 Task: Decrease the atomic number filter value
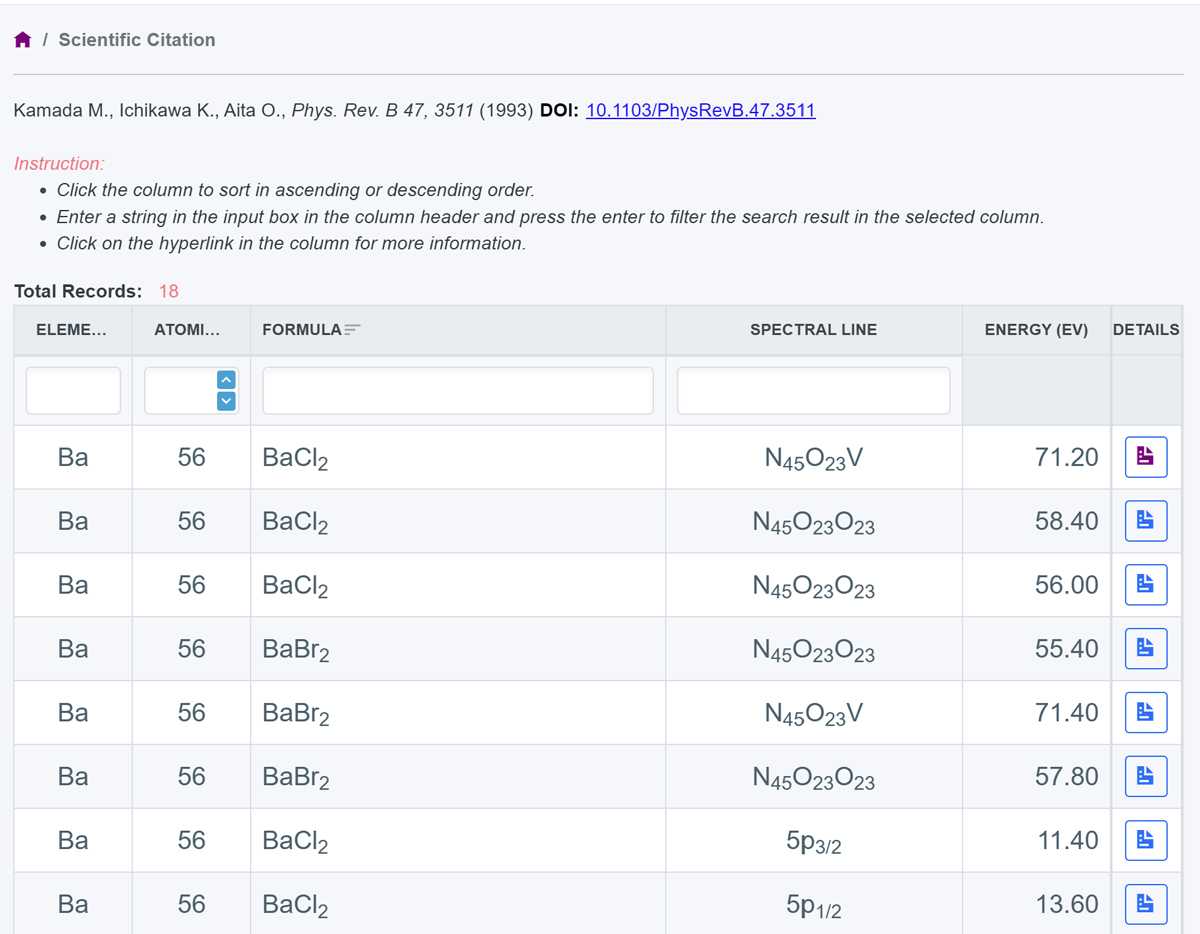point(226,401)
